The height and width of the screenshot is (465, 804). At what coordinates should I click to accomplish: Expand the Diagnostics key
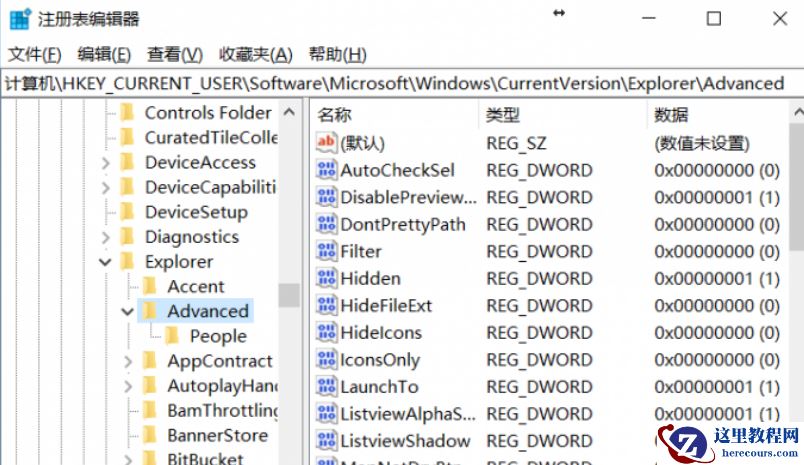pos(106,237)
